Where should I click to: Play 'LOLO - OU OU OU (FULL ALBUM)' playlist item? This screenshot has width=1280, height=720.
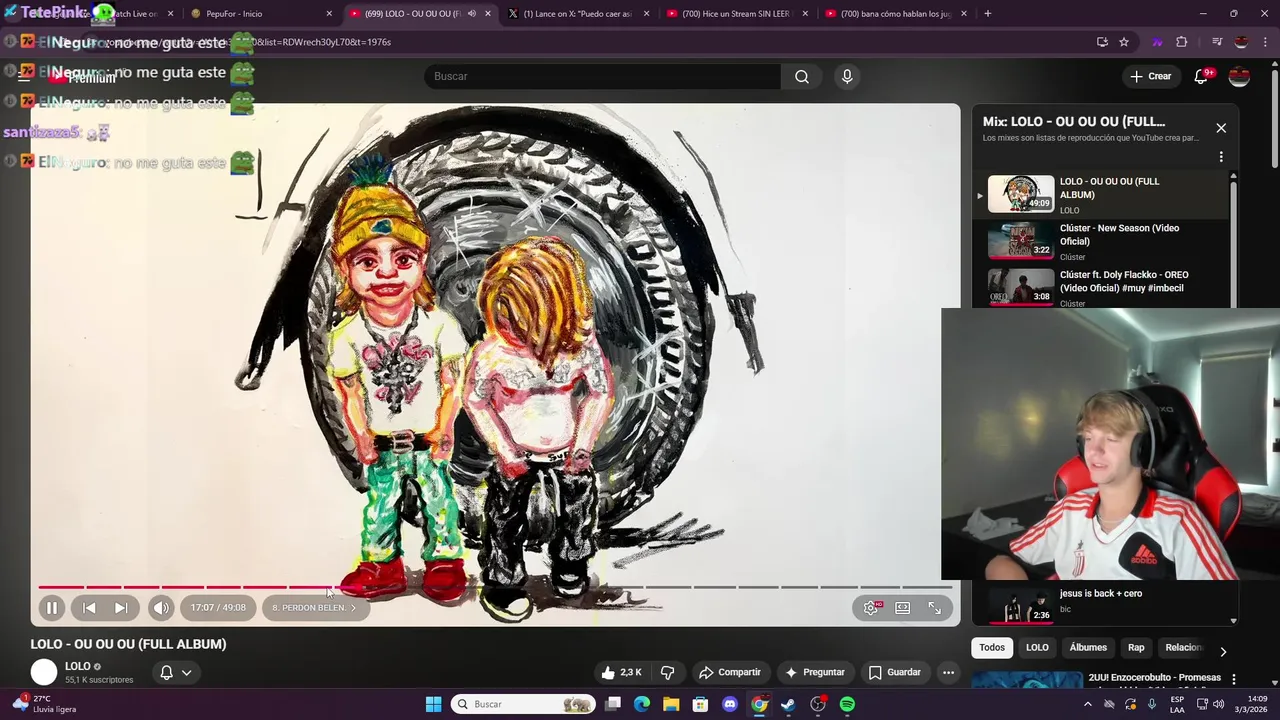(x=1100, y=194)
